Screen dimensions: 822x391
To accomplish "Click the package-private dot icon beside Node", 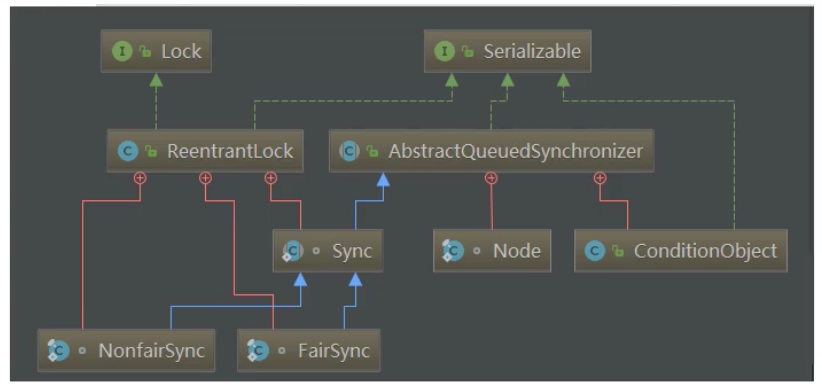I will (x=477, y=251).
